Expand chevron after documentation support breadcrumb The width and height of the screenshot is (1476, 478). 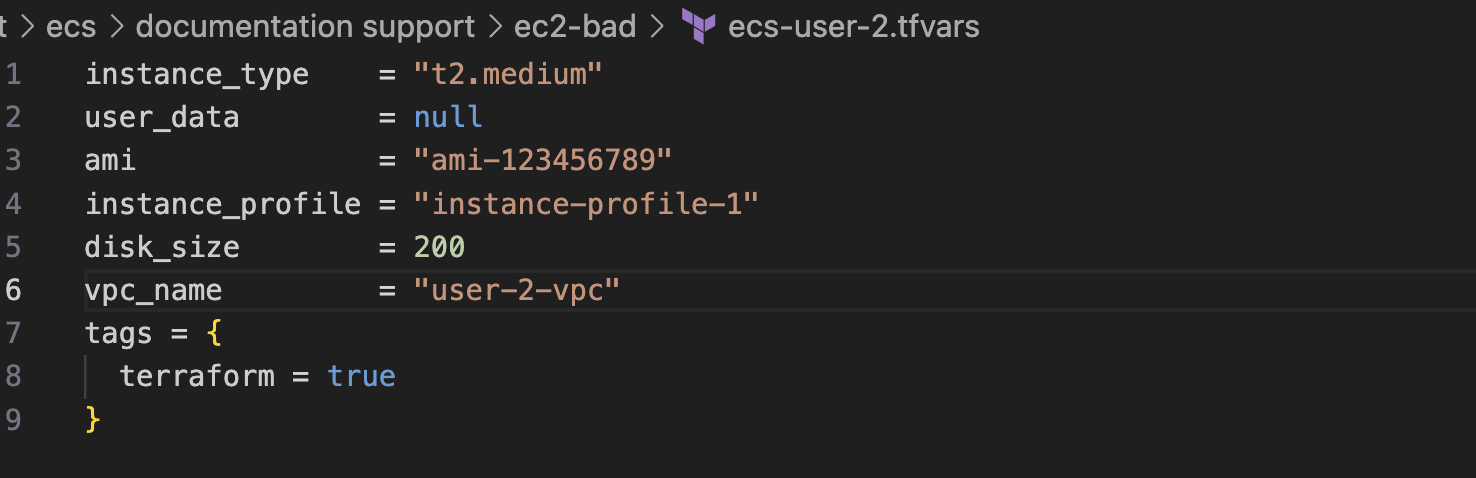(495, 27)
